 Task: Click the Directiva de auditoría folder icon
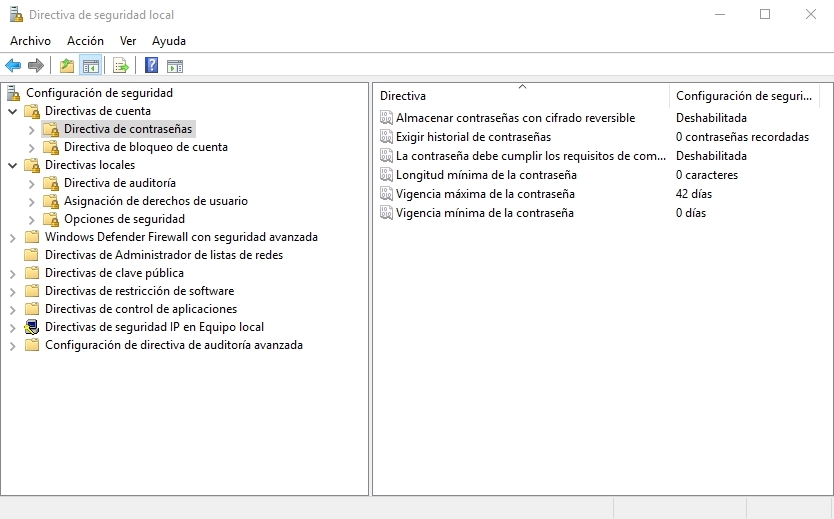coord(51,183)
